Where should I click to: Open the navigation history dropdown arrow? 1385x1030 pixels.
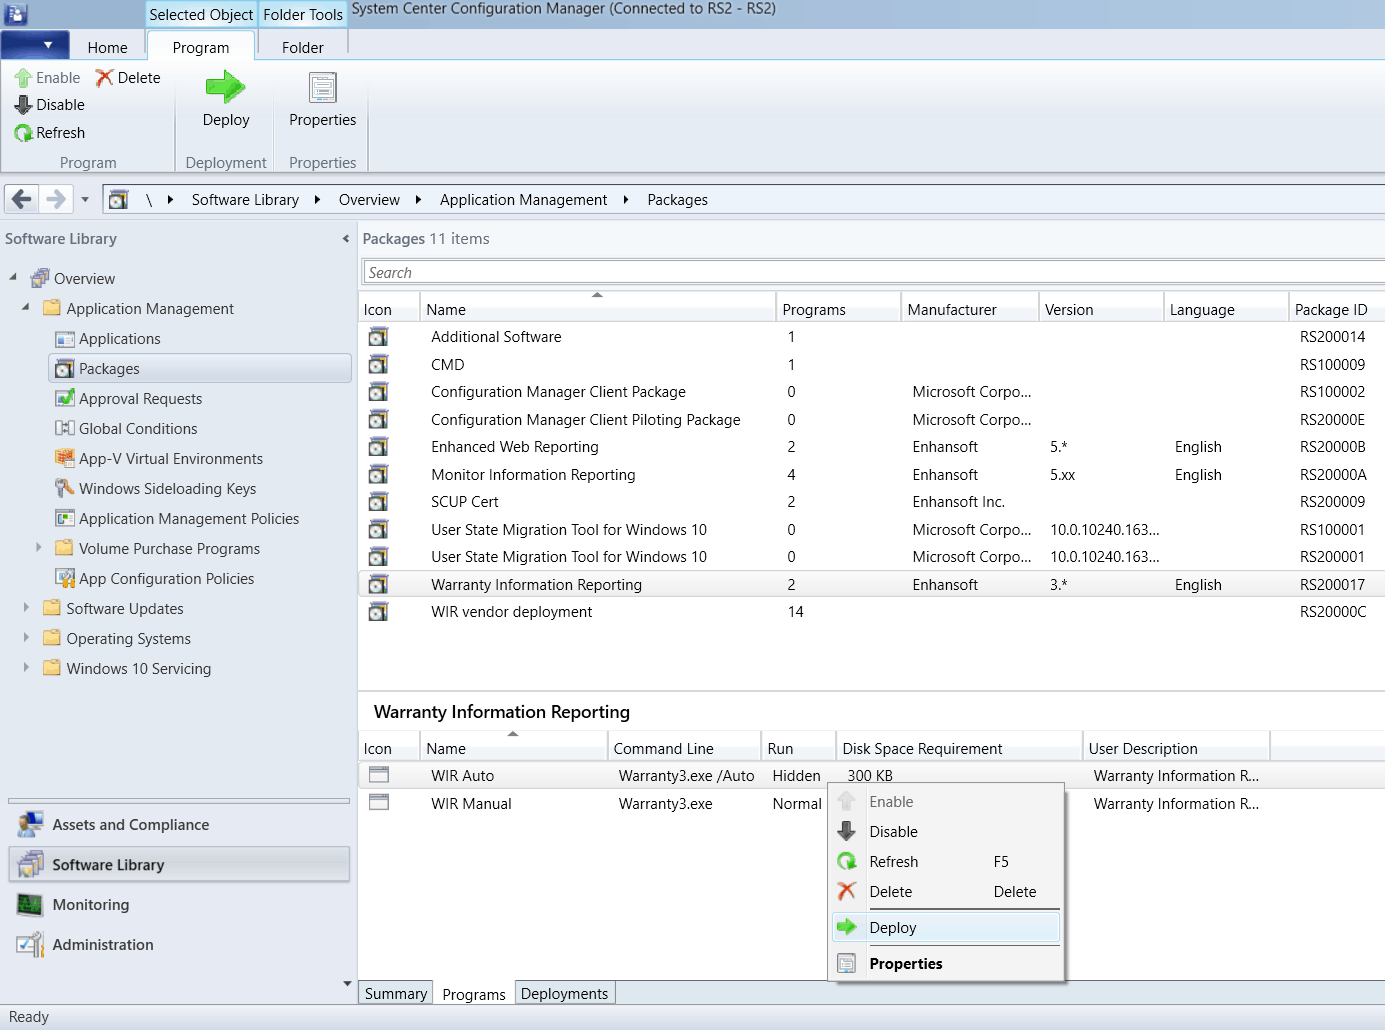pyautogui.click(x=85, y=199)
